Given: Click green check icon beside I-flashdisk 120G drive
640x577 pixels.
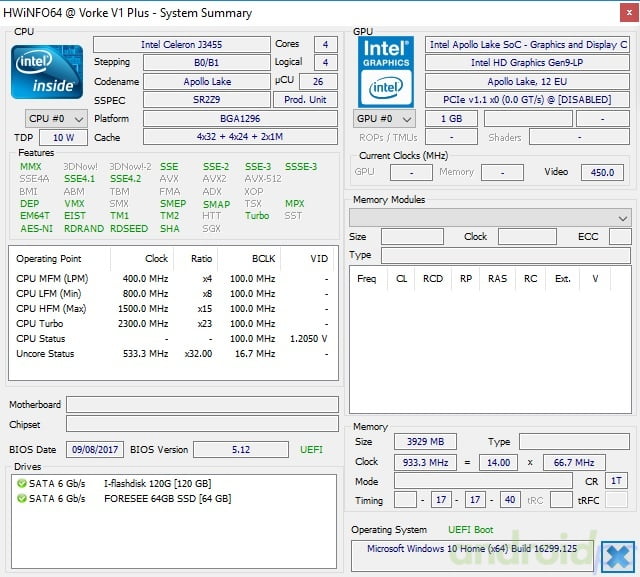Looking at the screenshot, I should click(x=22, y=484).
